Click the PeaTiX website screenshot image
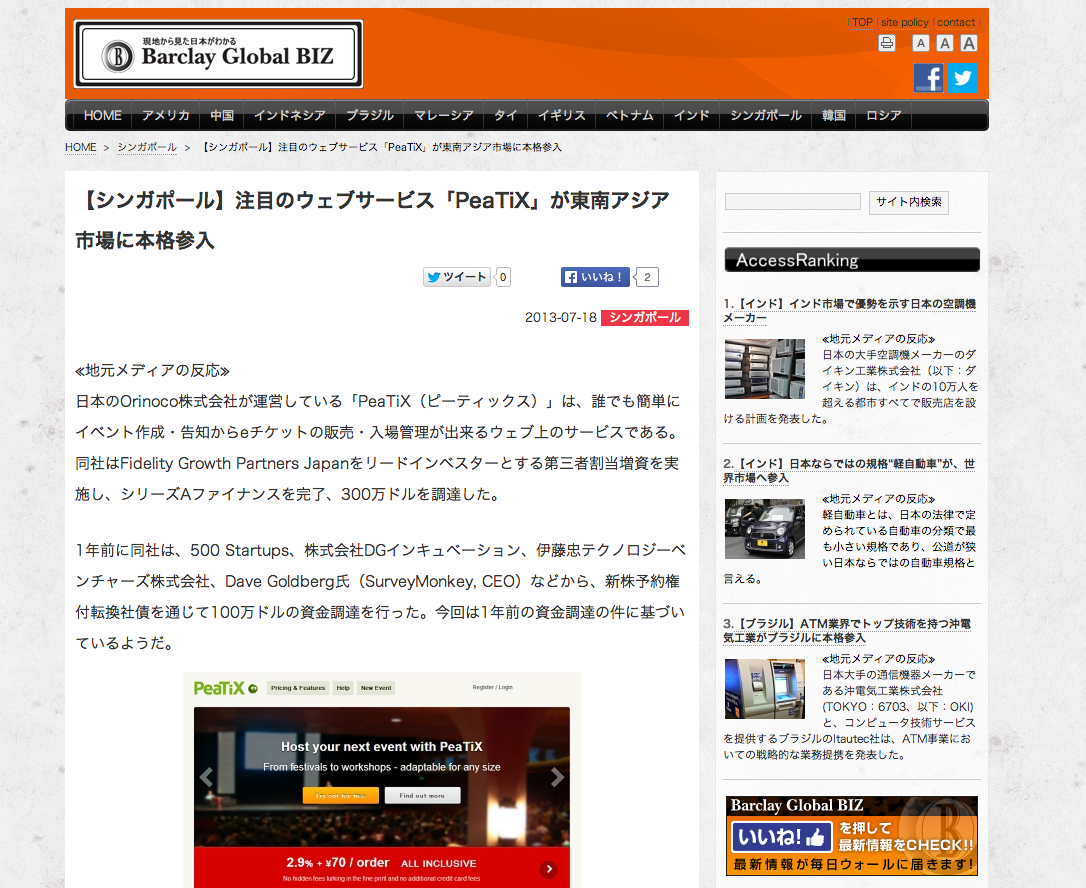Image resolution: width=1086 pixels, height=888 pixels. click(382, 779)
